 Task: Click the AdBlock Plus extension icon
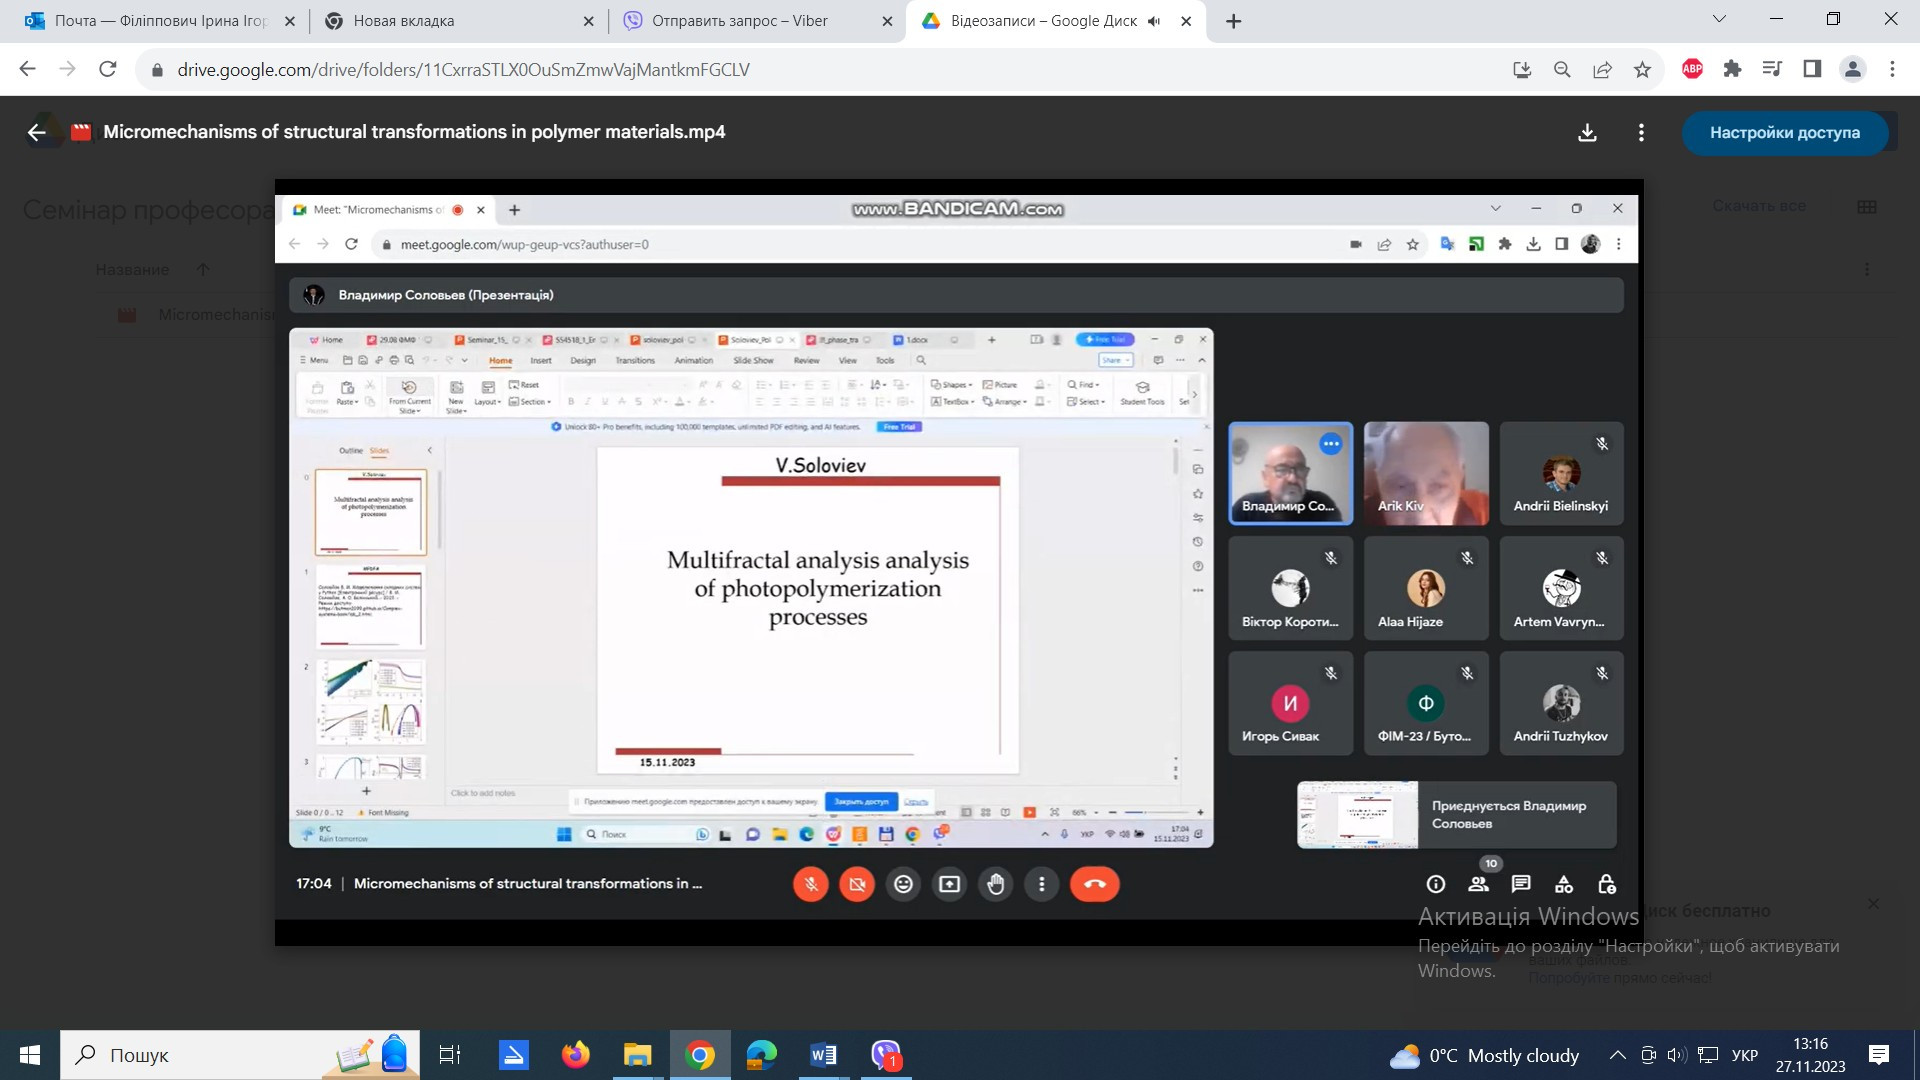click(x=1692, y=69)
